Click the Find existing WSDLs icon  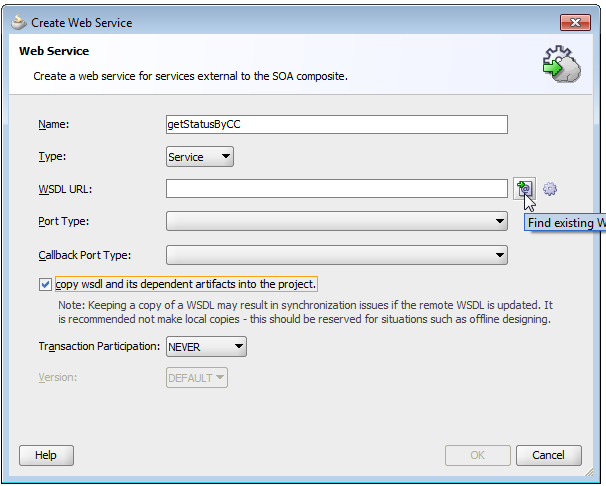[x=523, y=188]
